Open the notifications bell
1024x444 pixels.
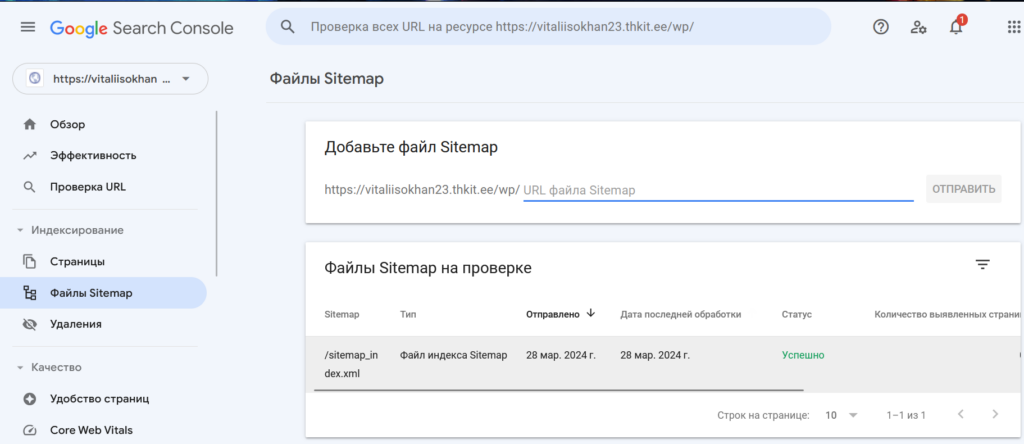tap(956, 27)
